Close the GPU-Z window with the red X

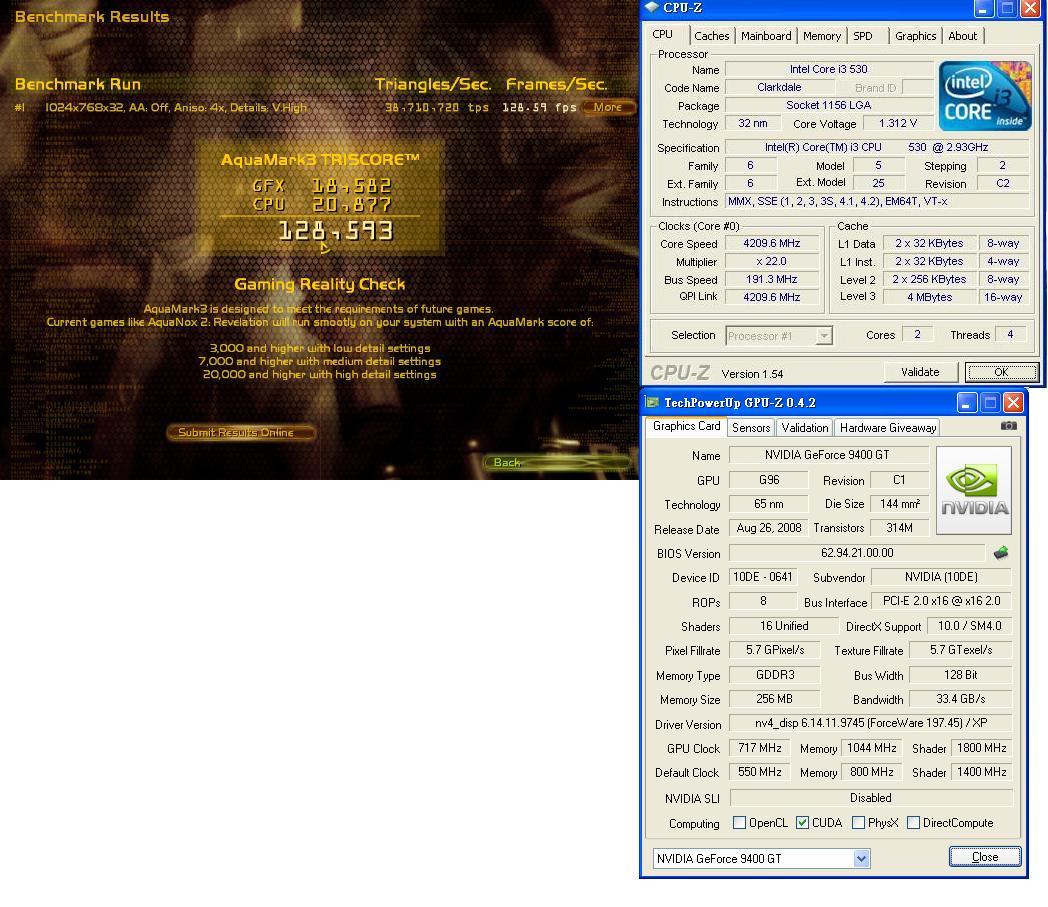tap(1013, 402)
